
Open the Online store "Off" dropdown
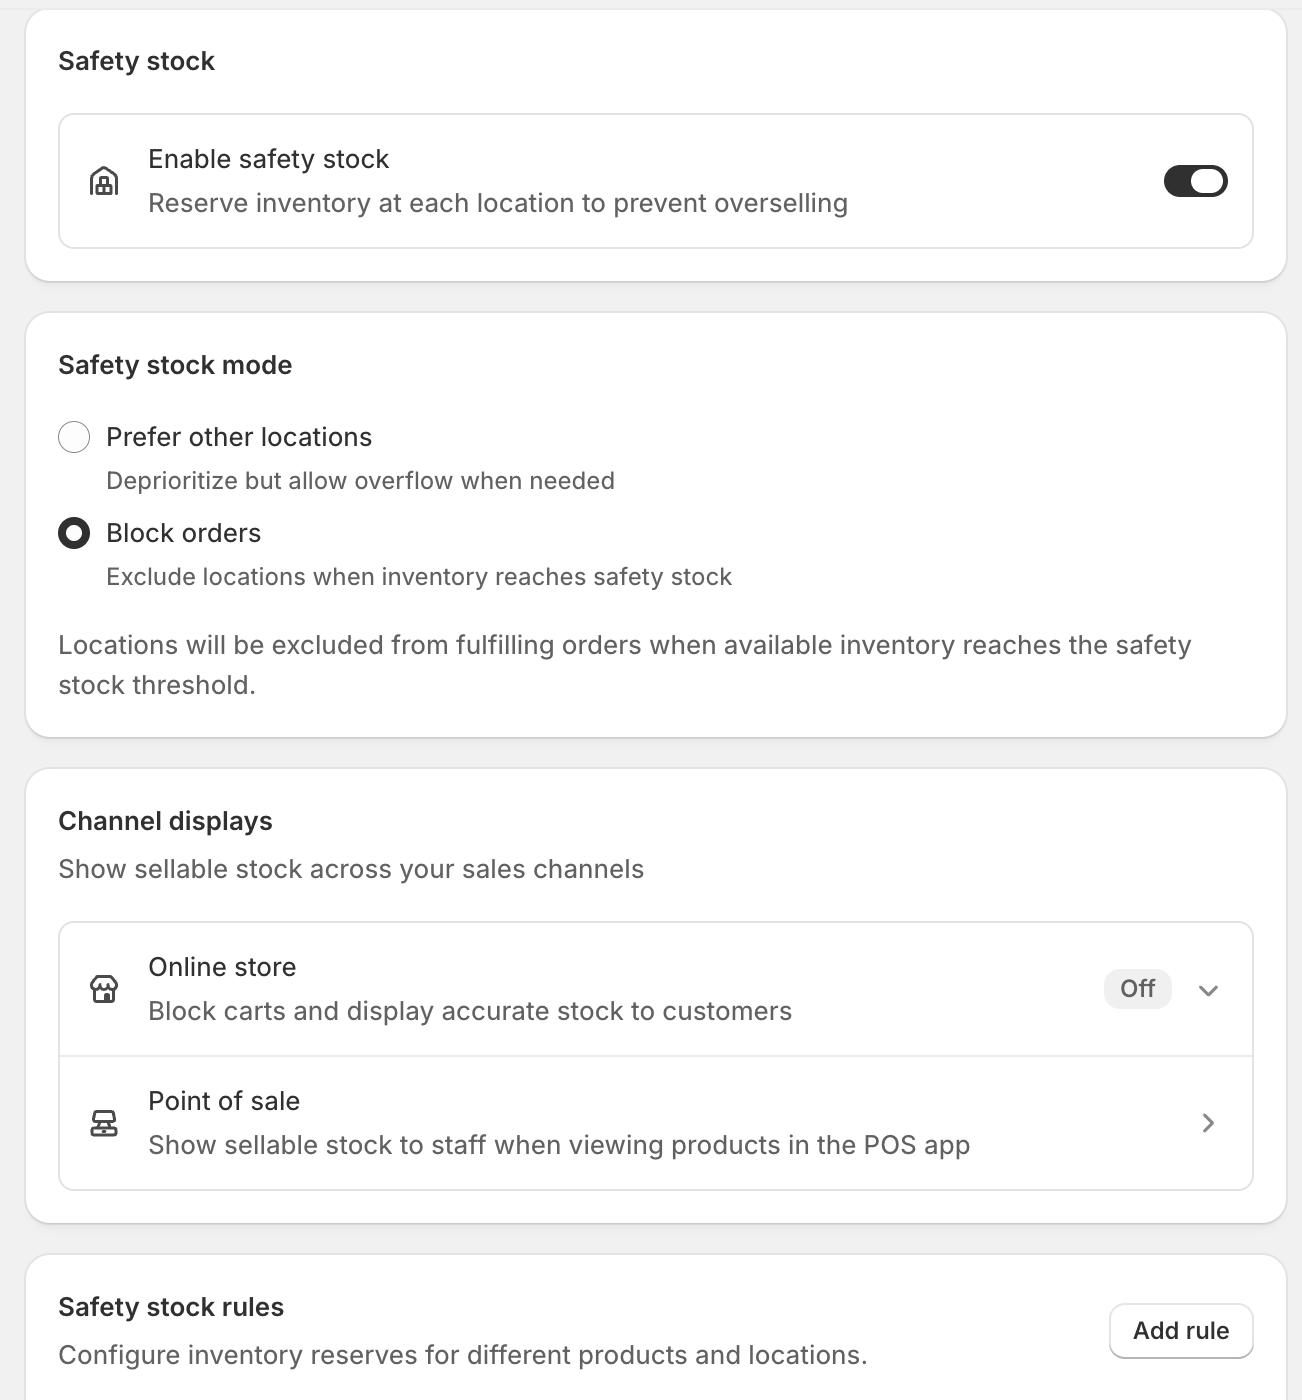[1137, 989]
